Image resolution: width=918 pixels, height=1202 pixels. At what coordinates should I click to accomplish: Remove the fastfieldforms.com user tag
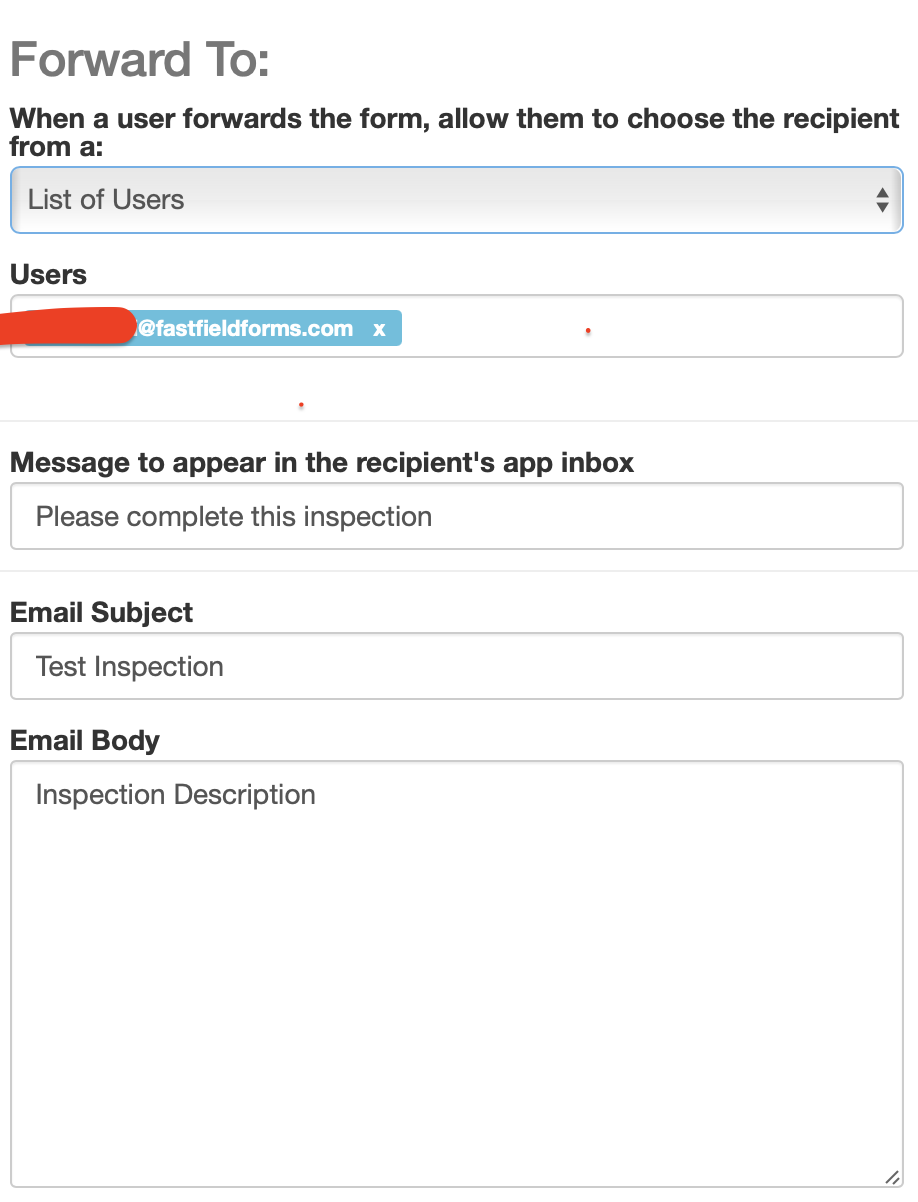point(379,329)
